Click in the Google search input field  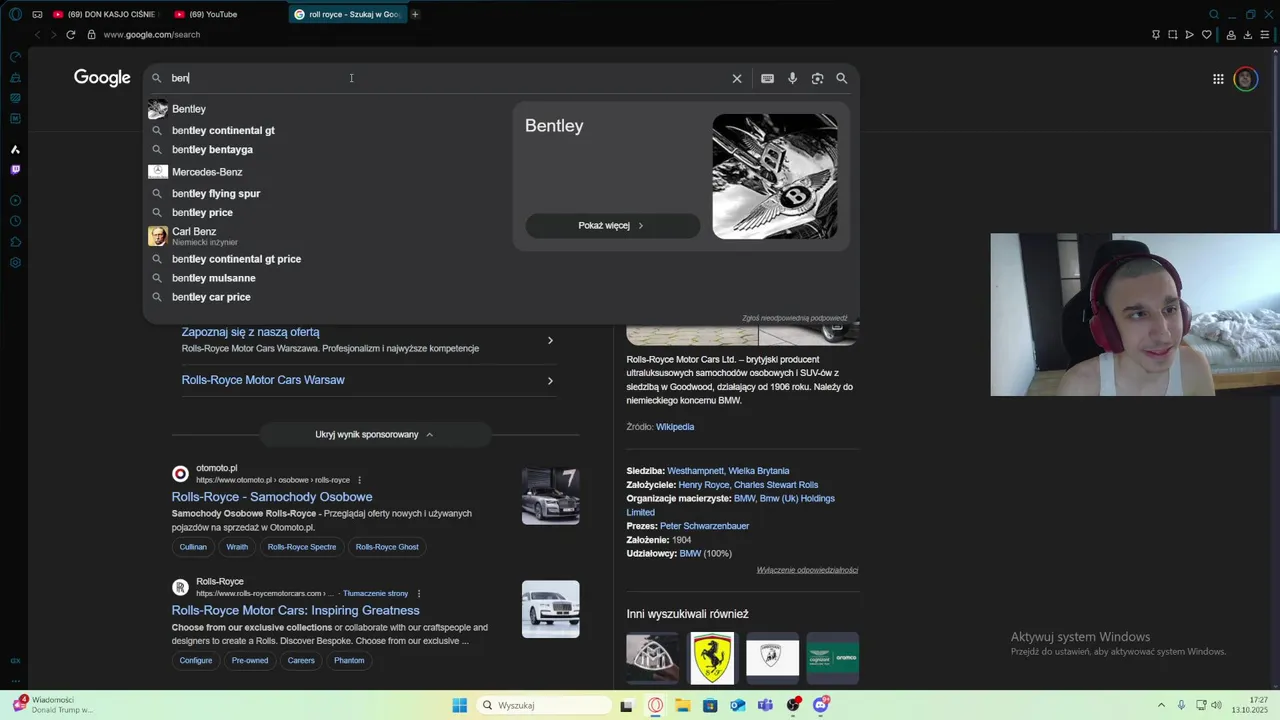448,78
